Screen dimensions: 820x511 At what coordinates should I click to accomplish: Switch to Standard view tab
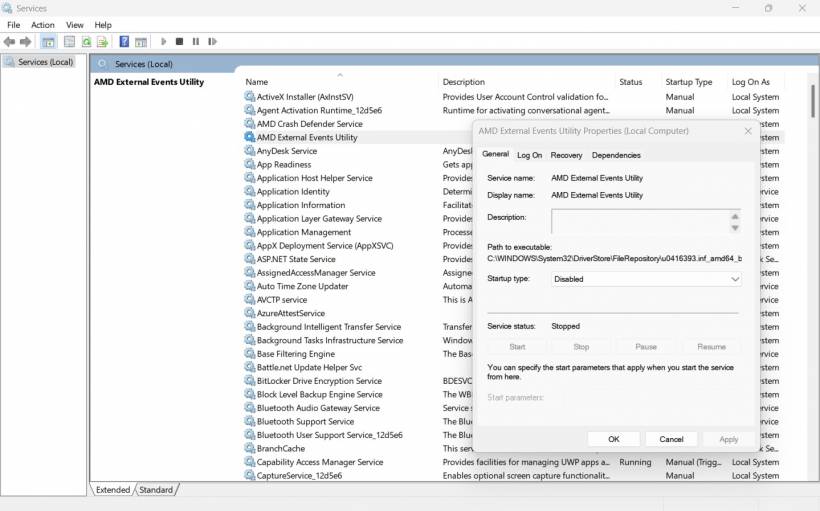click(x=156, y=490)
